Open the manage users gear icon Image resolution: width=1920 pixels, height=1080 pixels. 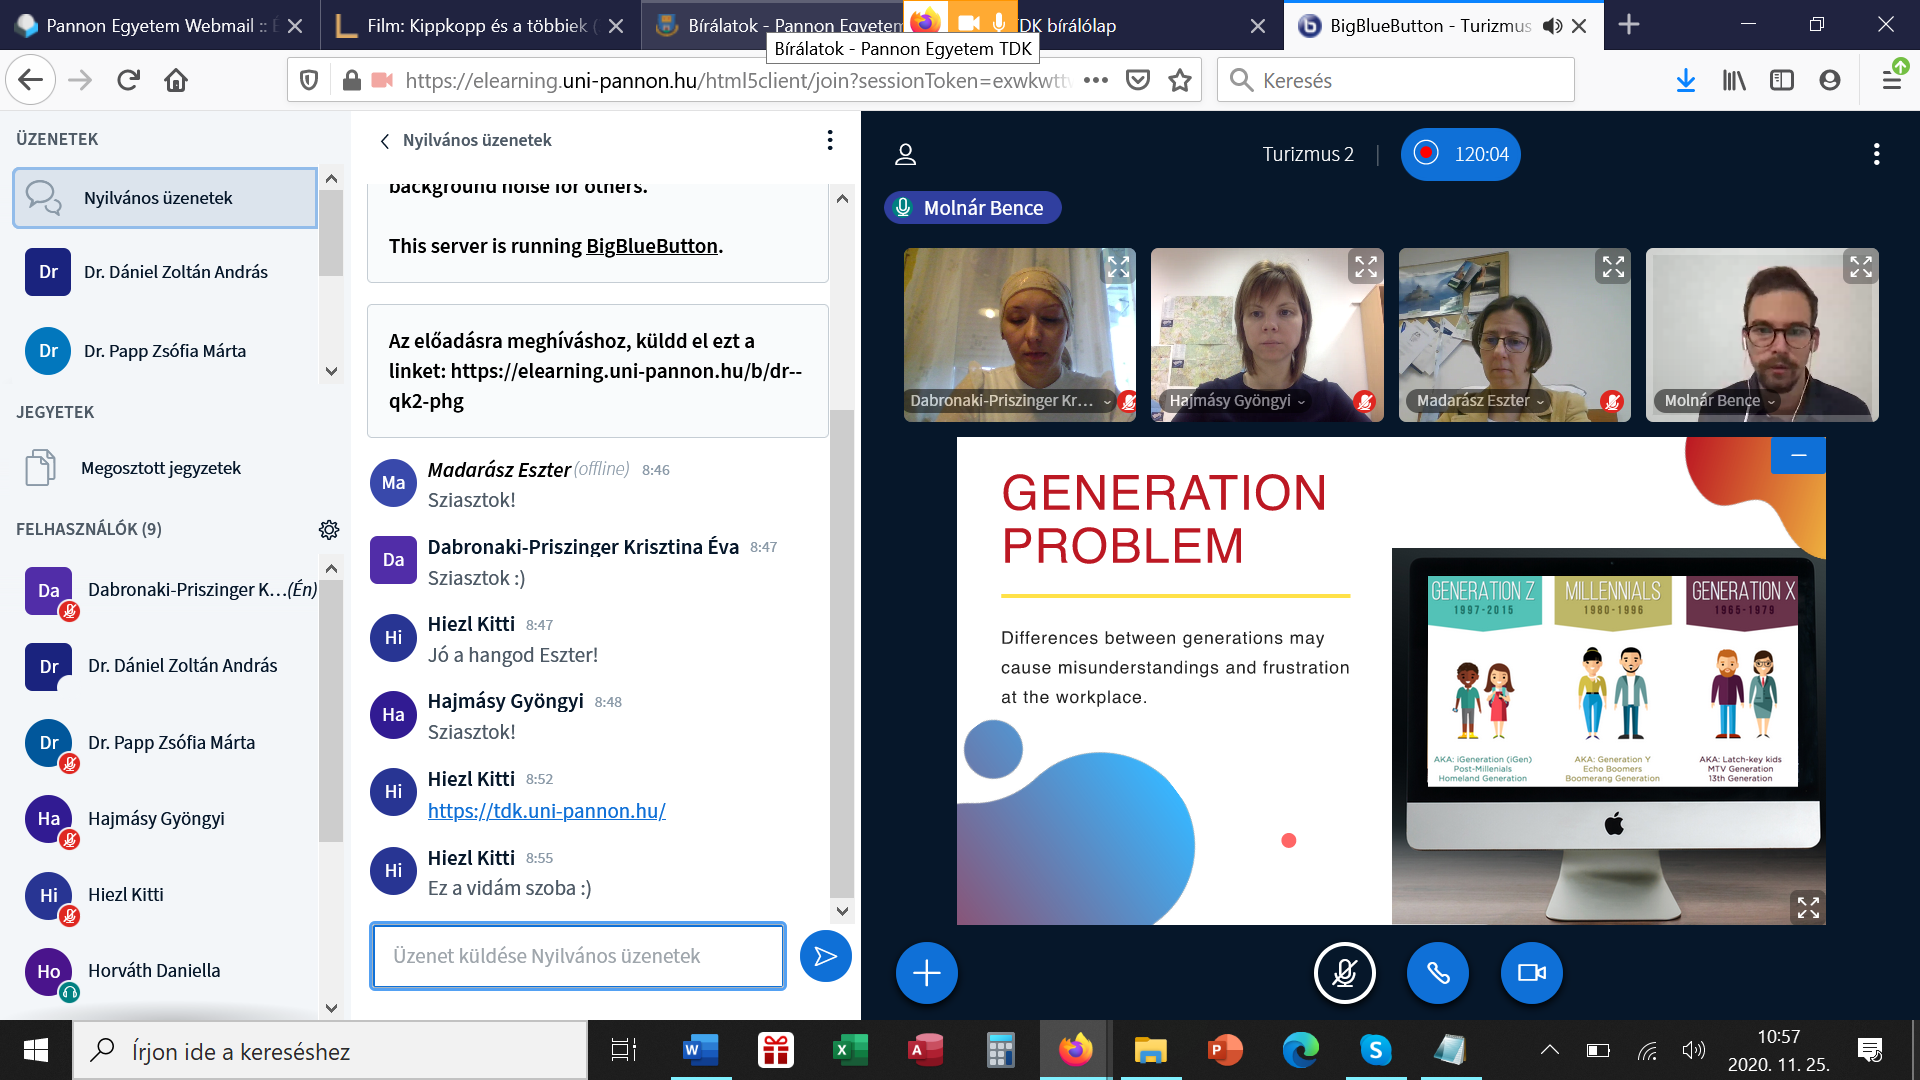(x=329, y=530)
